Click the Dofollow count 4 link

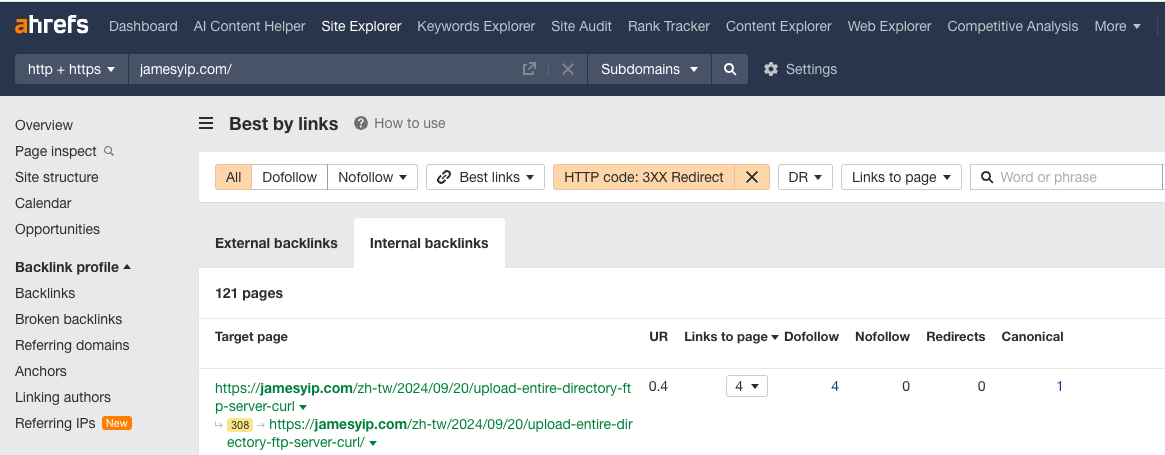coord(834,386)
